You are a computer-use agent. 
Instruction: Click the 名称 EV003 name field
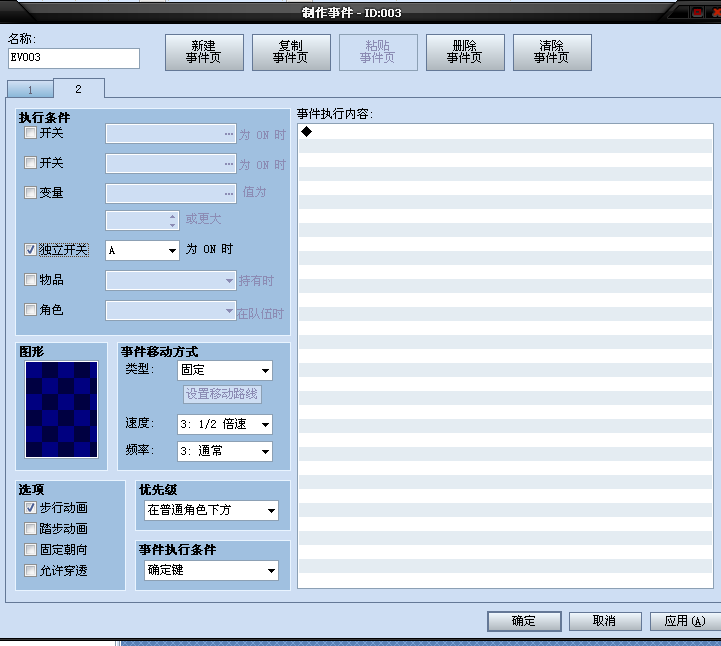point(74,58)
